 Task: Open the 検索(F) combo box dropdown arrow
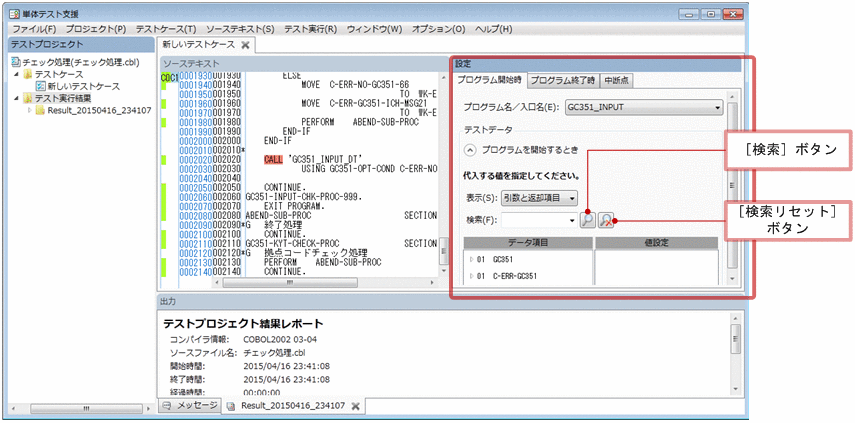(x=571, y=220)
